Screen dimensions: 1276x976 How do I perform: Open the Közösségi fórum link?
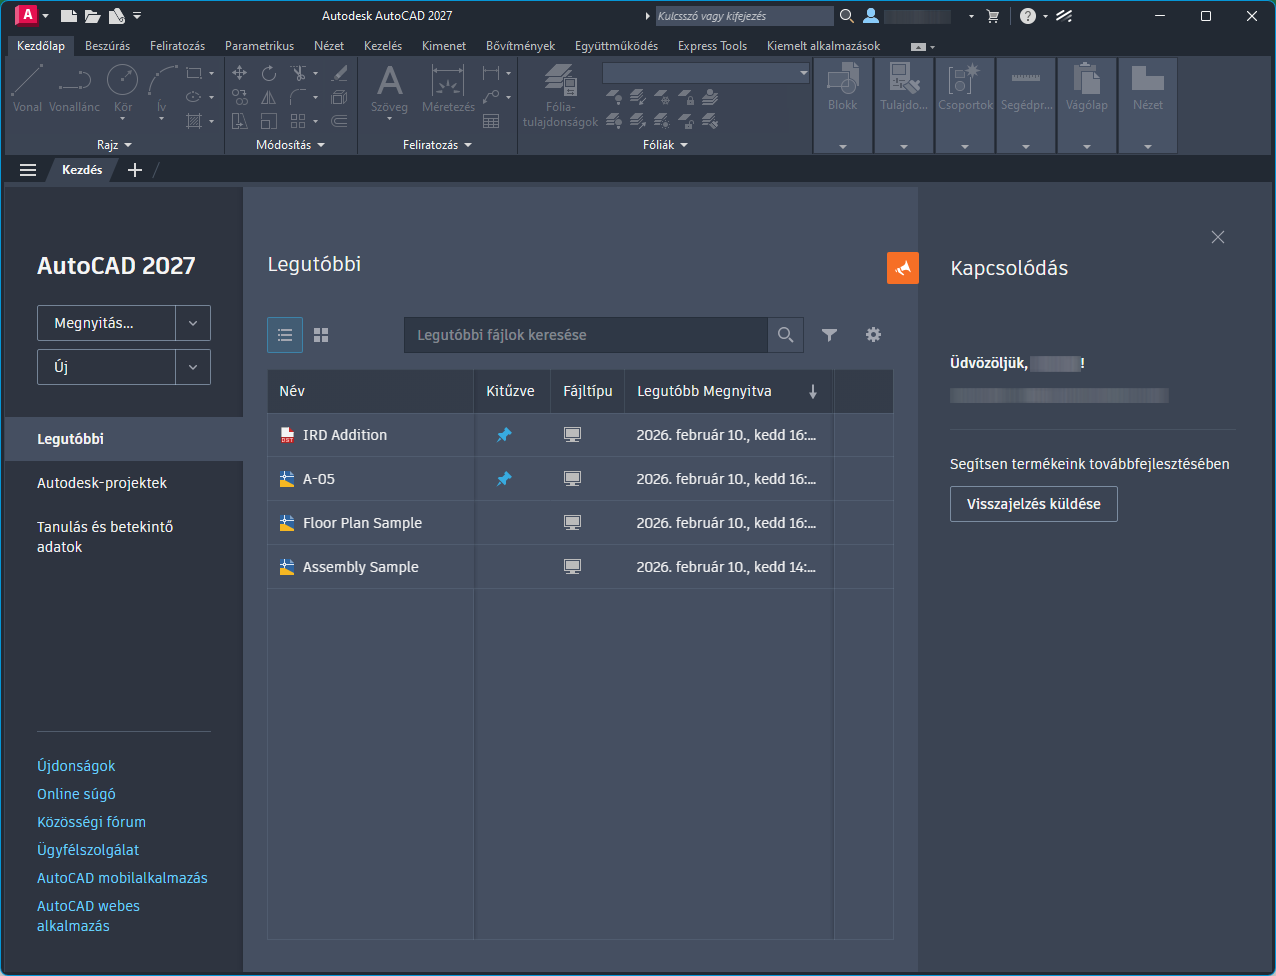click(x=91, y=822)
